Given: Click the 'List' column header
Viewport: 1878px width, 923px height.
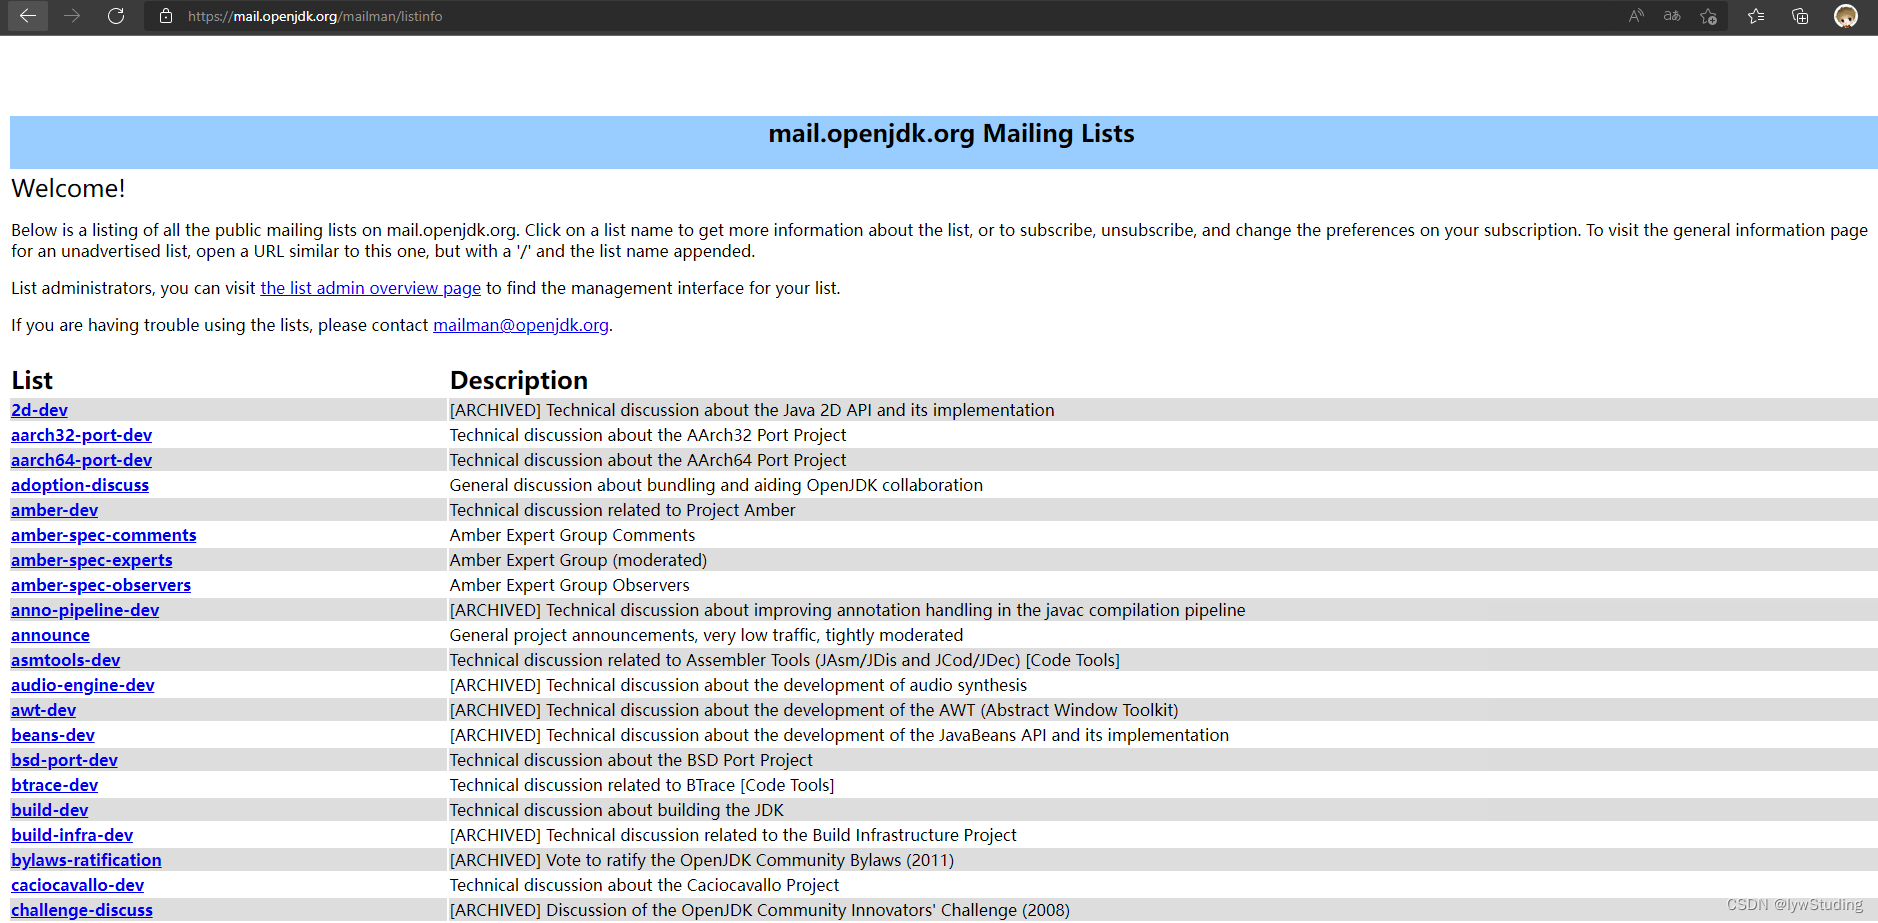Looking at the screenshot, I should 32,380.
